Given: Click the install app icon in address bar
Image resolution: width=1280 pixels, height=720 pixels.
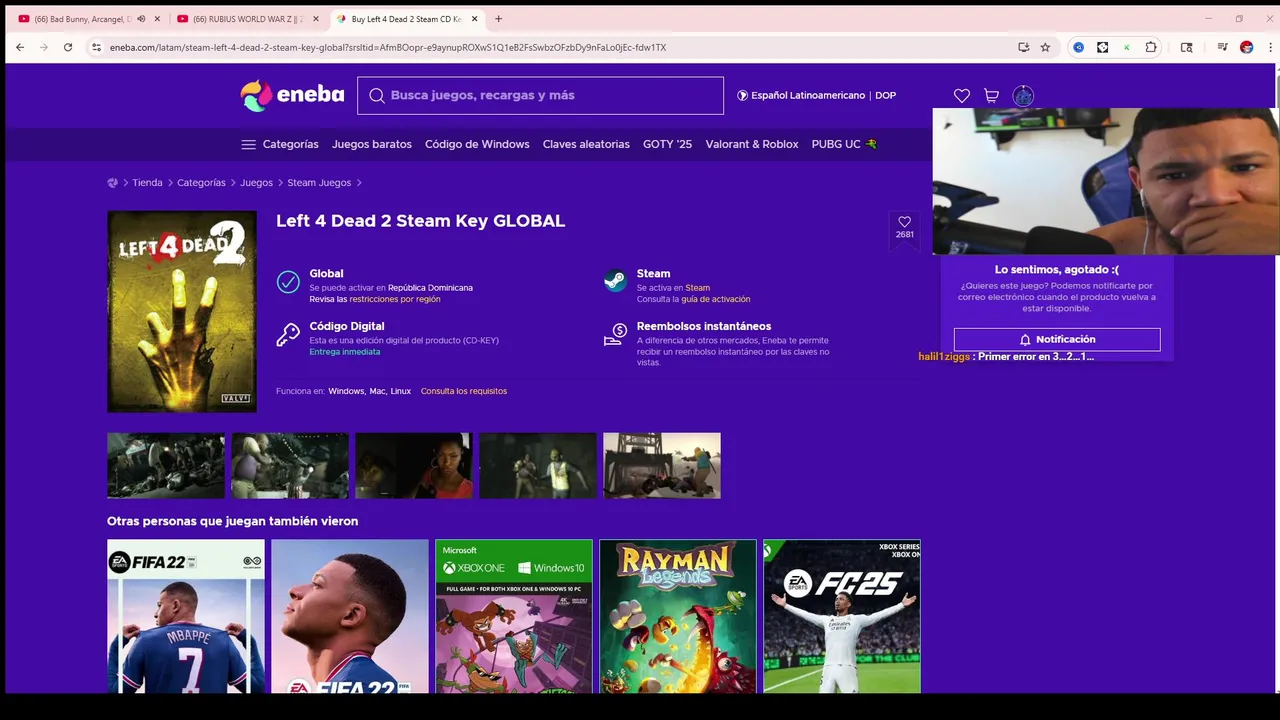Looking at the screenshot, I should (x=1023, y=47).
